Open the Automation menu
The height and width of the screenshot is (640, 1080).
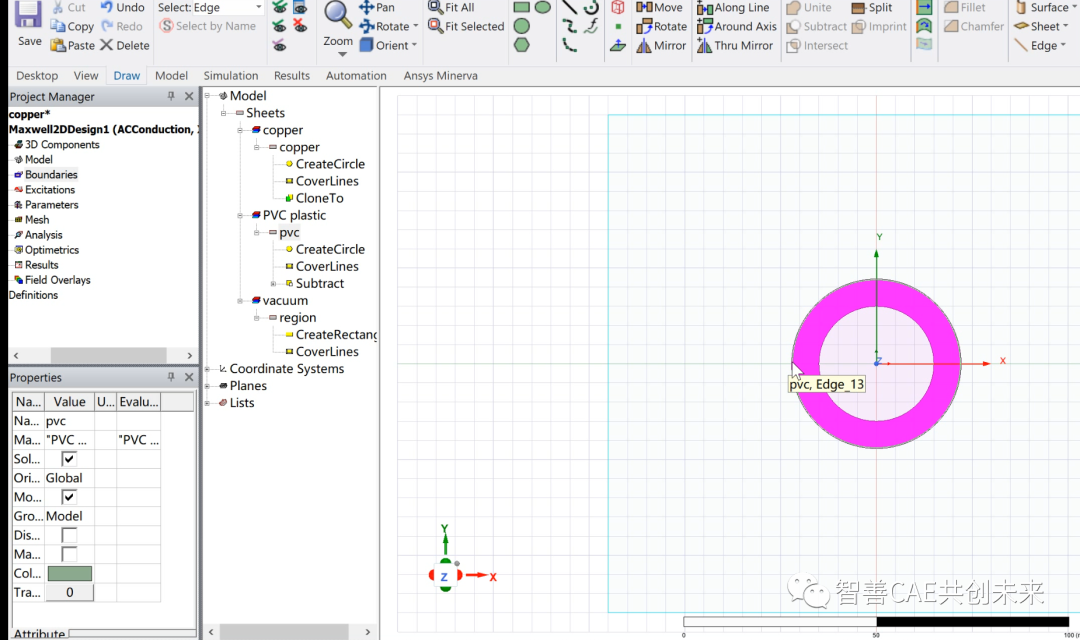356,75
